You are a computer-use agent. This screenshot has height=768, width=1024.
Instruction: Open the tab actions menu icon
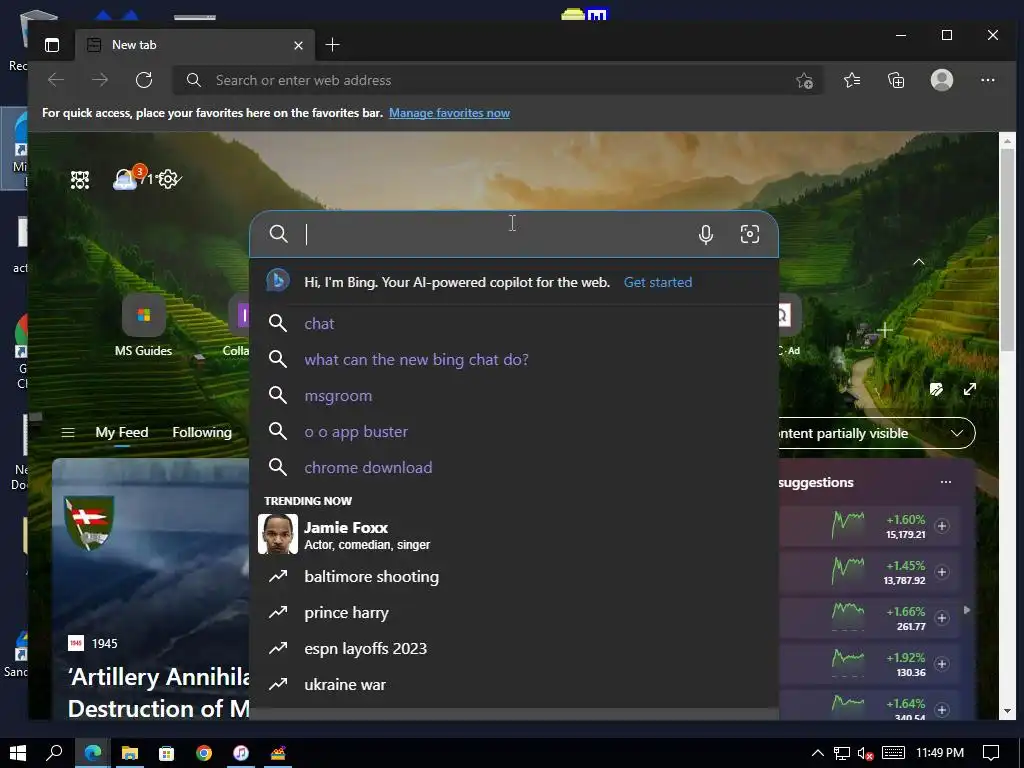52,45
